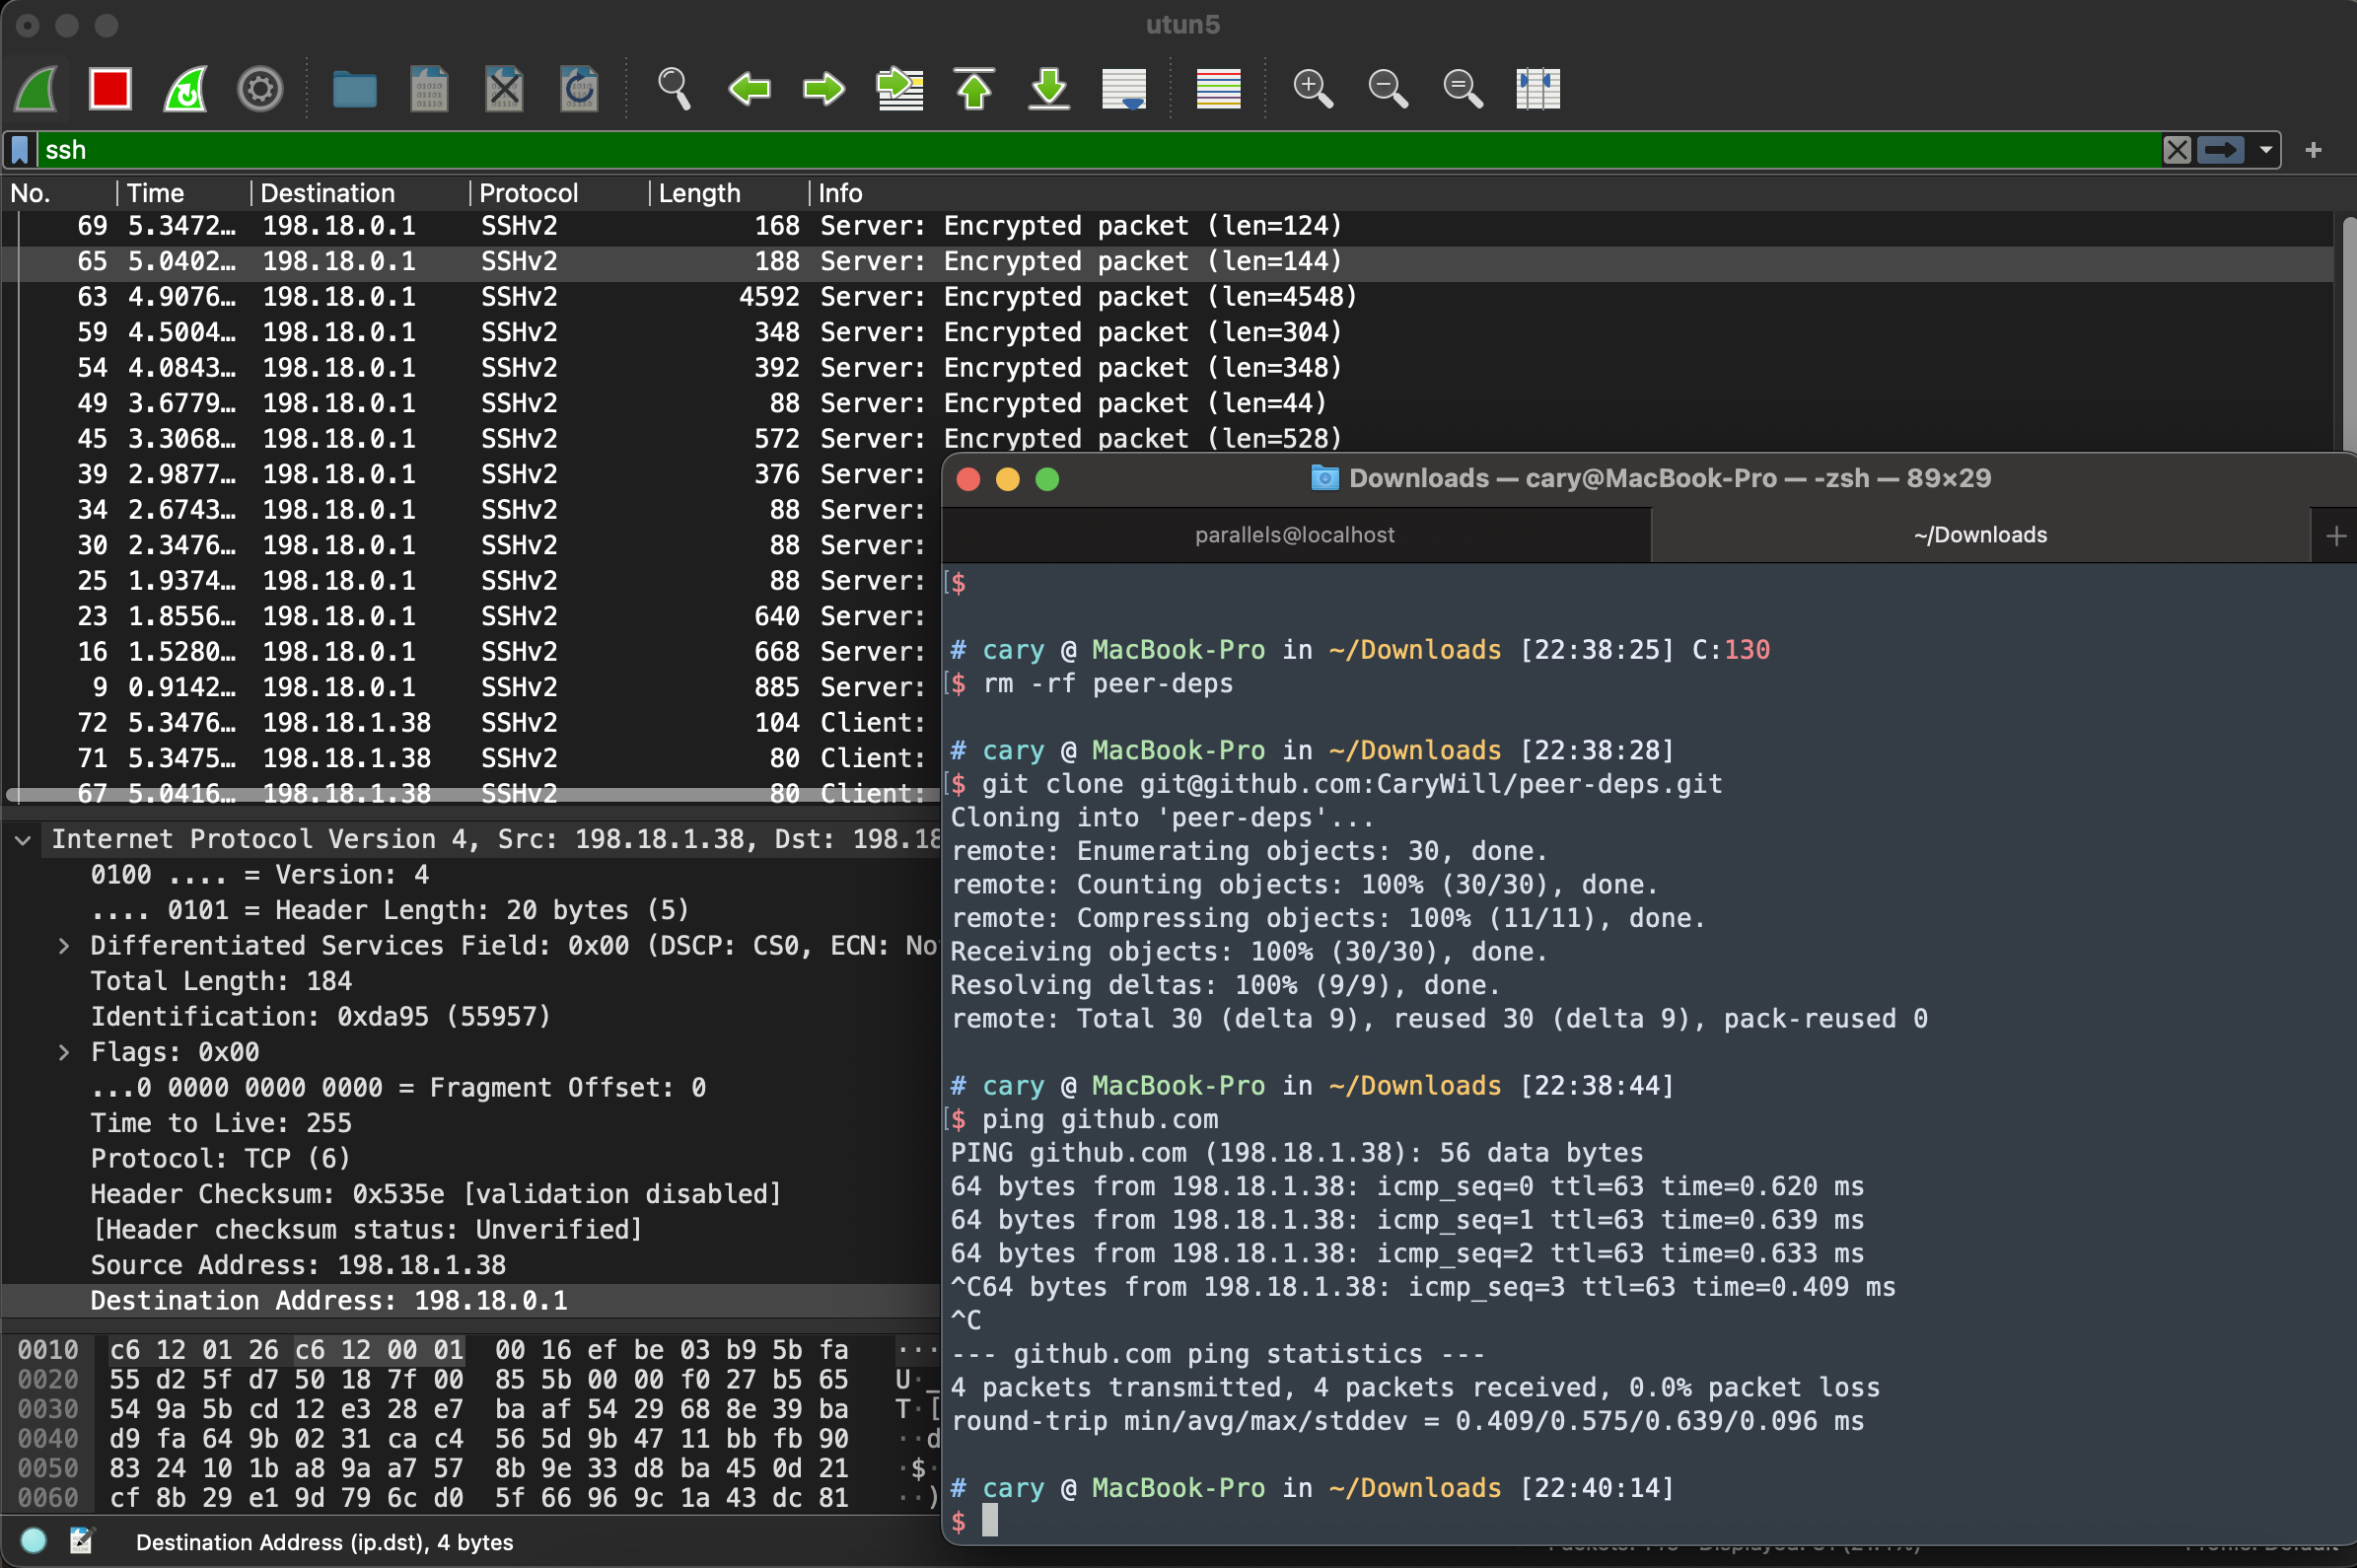Select the Total Length: 184 field
The image size is (2357, 1568).
(221, 981)
